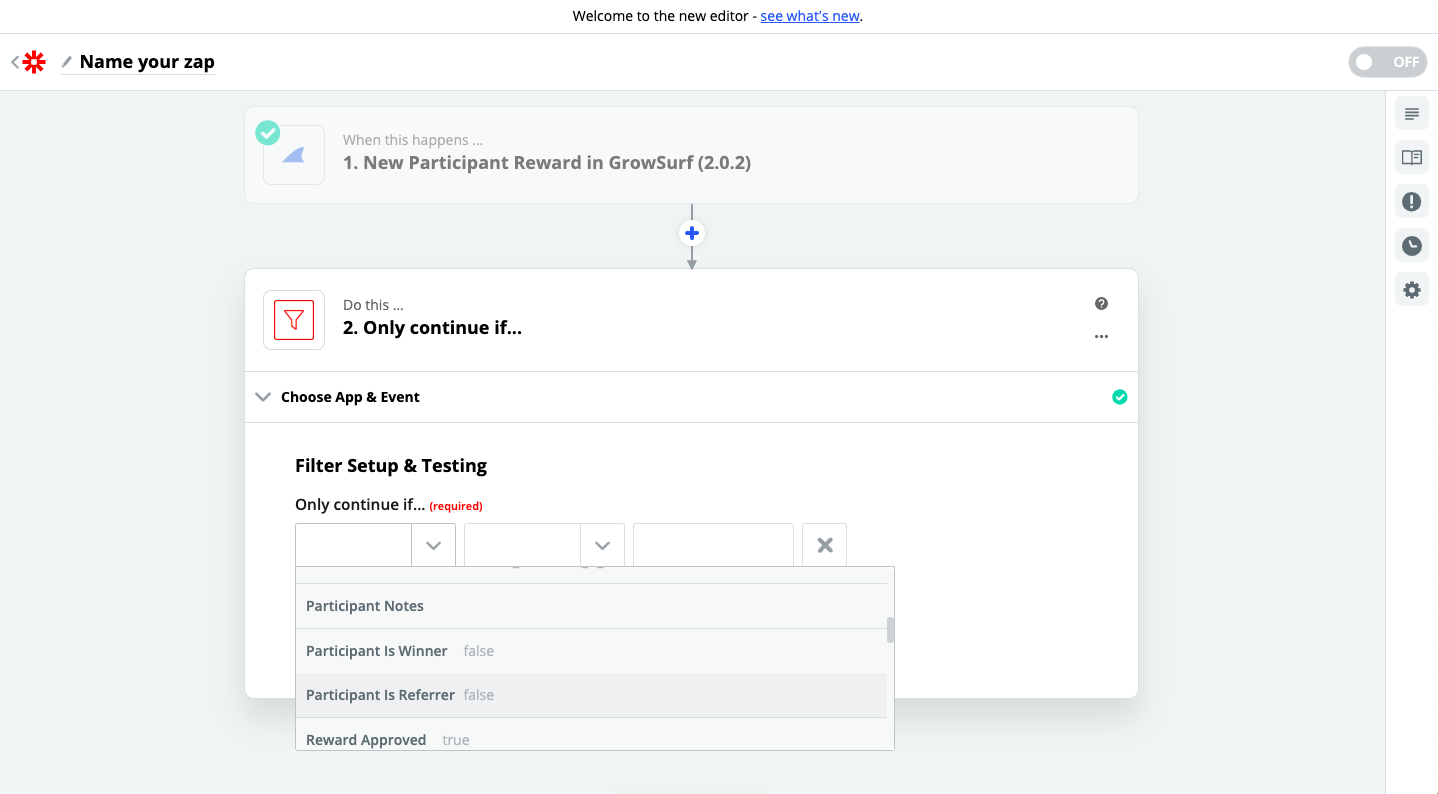This screenshot has height=794, width=1438.
Task: Open the alerts exclamation icon in sidebar
Action: pos(1412,202)
